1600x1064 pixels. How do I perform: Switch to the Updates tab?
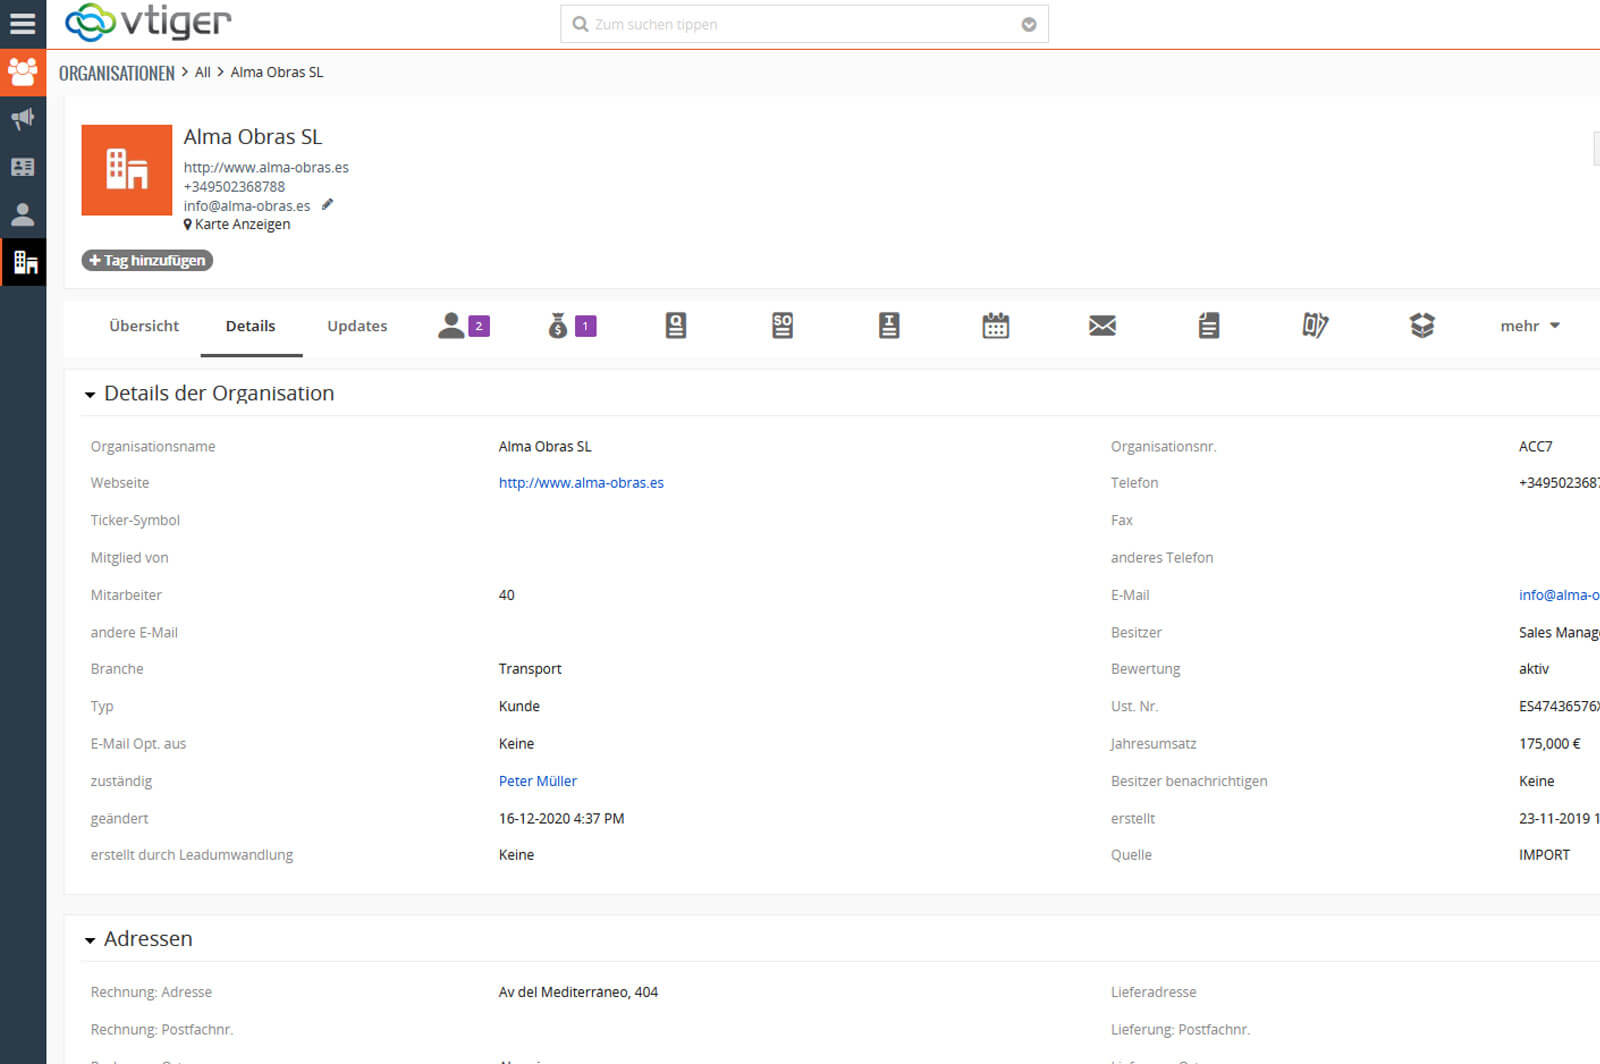[x=357, y=326]
